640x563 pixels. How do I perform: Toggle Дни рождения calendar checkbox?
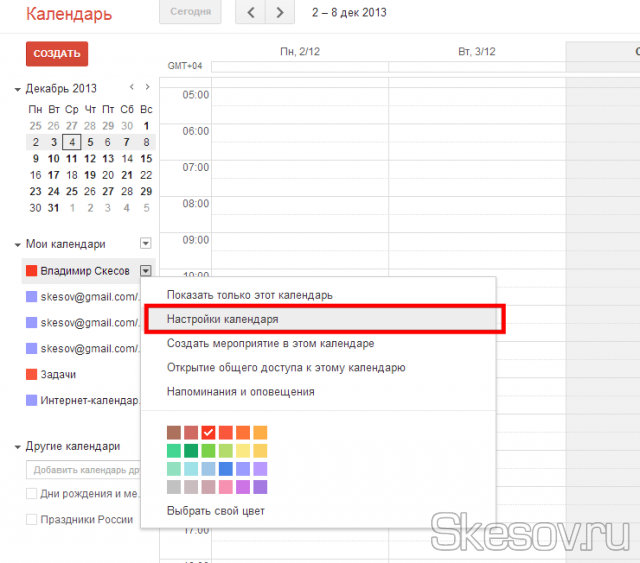(32, 493)
